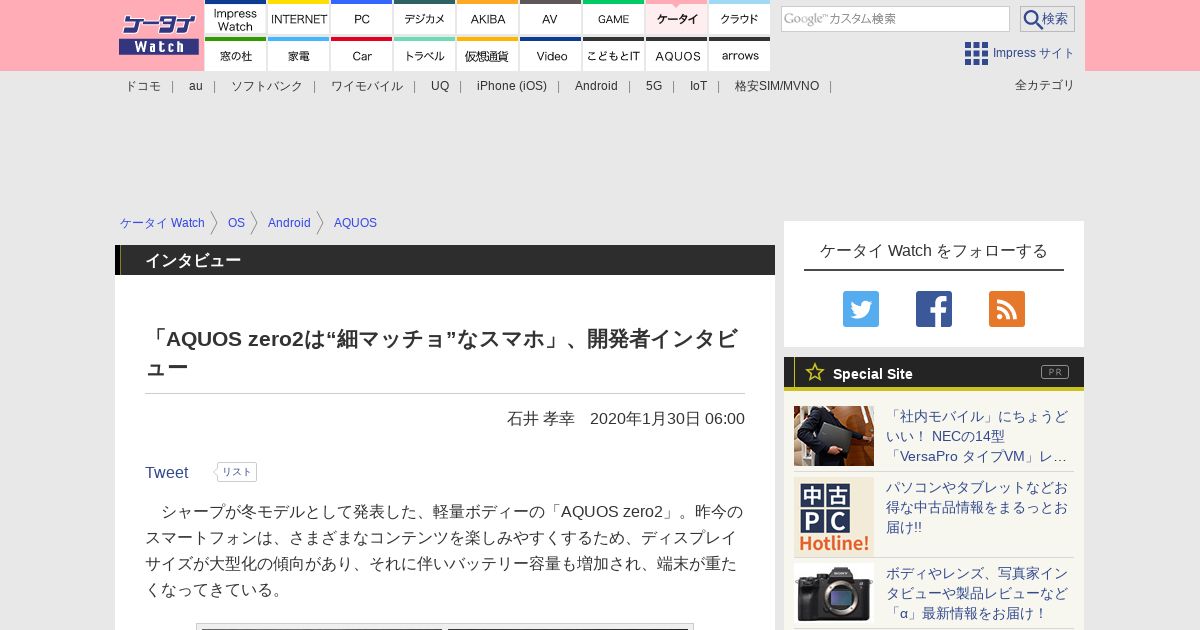Open the GAME Watch tab
1200x630 pixels.
614,18
